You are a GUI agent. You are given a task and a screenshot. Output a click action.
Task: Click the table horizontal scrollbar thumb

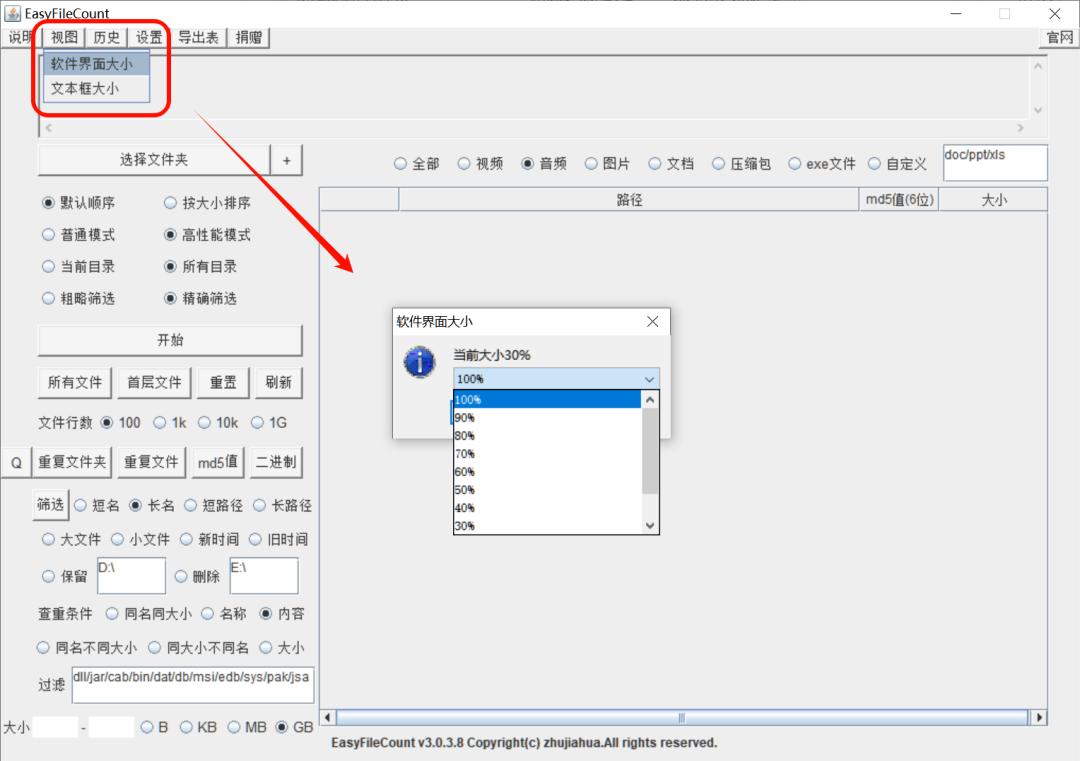[x=681, y=718]
